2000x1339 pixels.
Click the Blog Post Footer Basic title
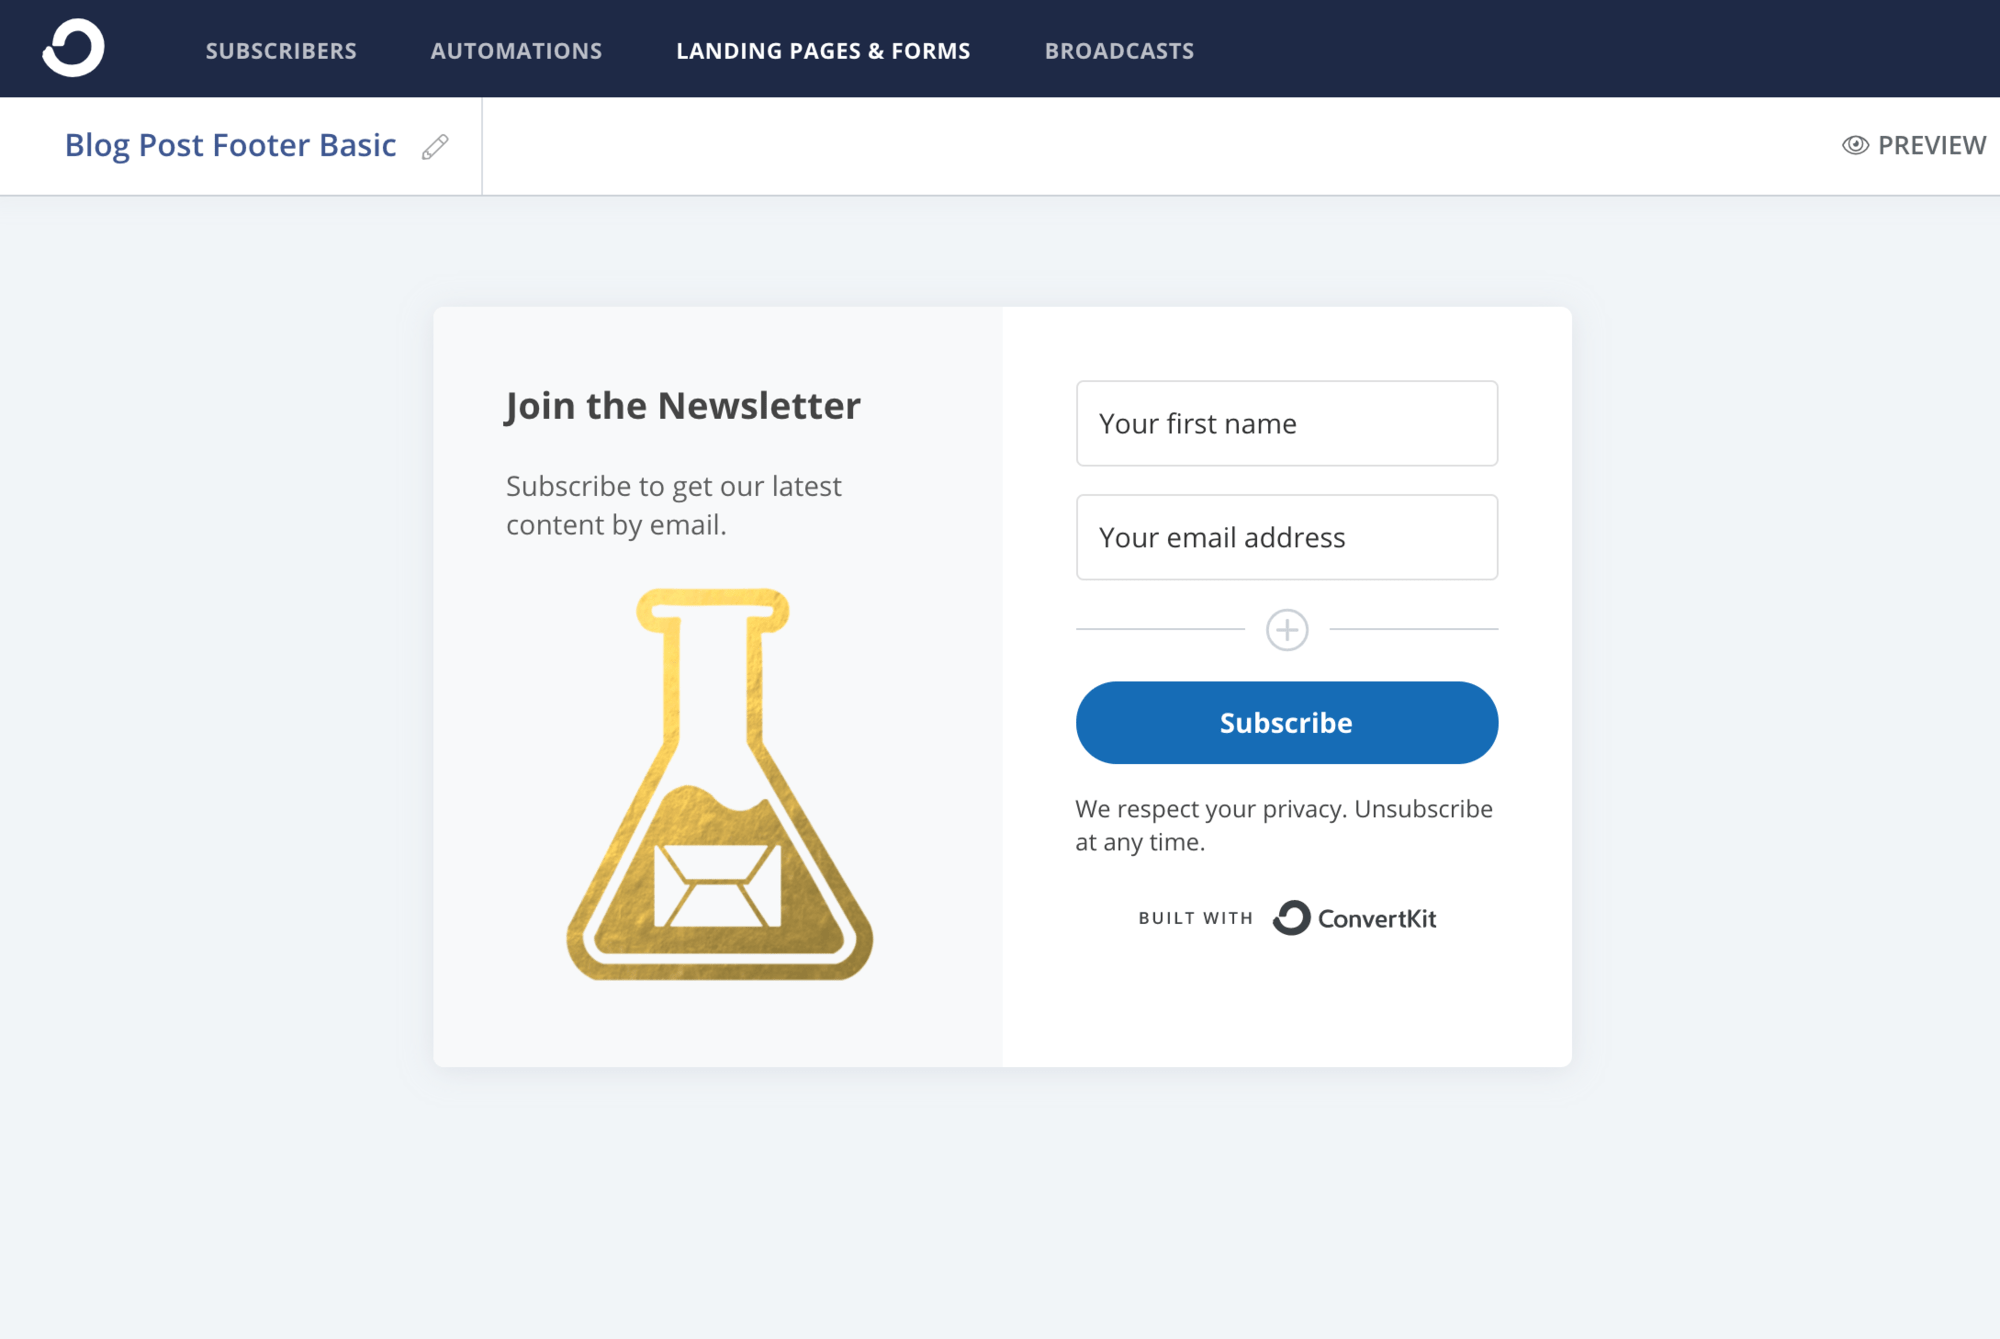[x=231, y=146]
